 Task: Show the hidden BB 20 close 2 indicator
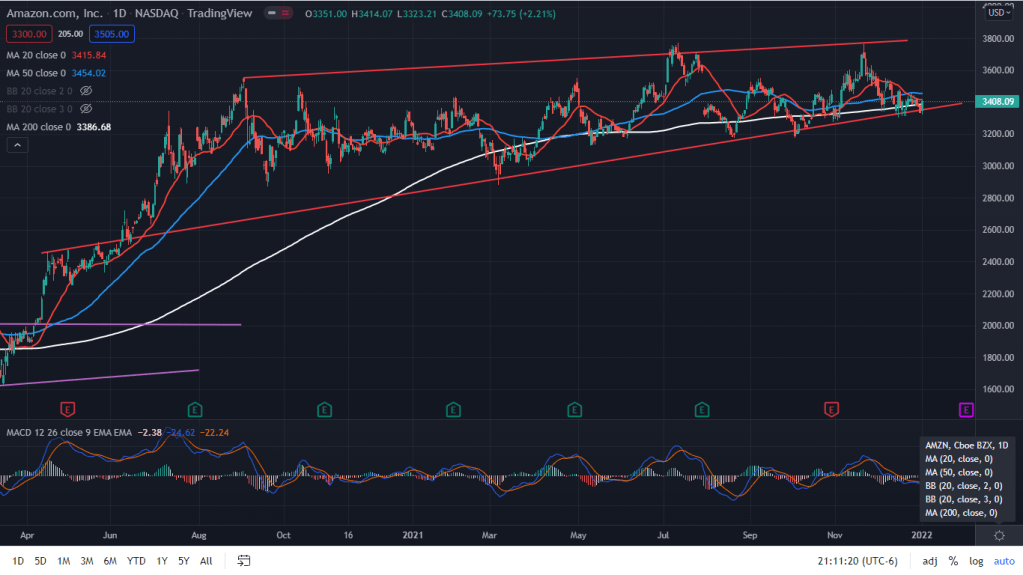87,90
